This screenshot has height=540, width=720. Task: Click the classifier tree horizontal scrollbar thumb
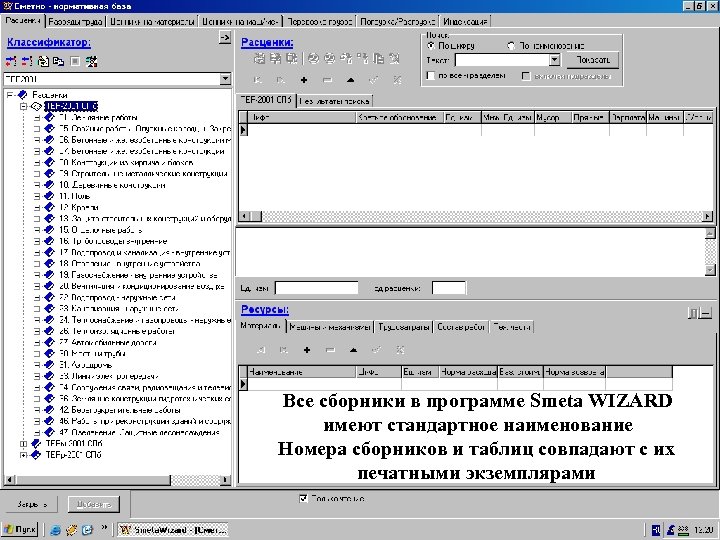93,480
